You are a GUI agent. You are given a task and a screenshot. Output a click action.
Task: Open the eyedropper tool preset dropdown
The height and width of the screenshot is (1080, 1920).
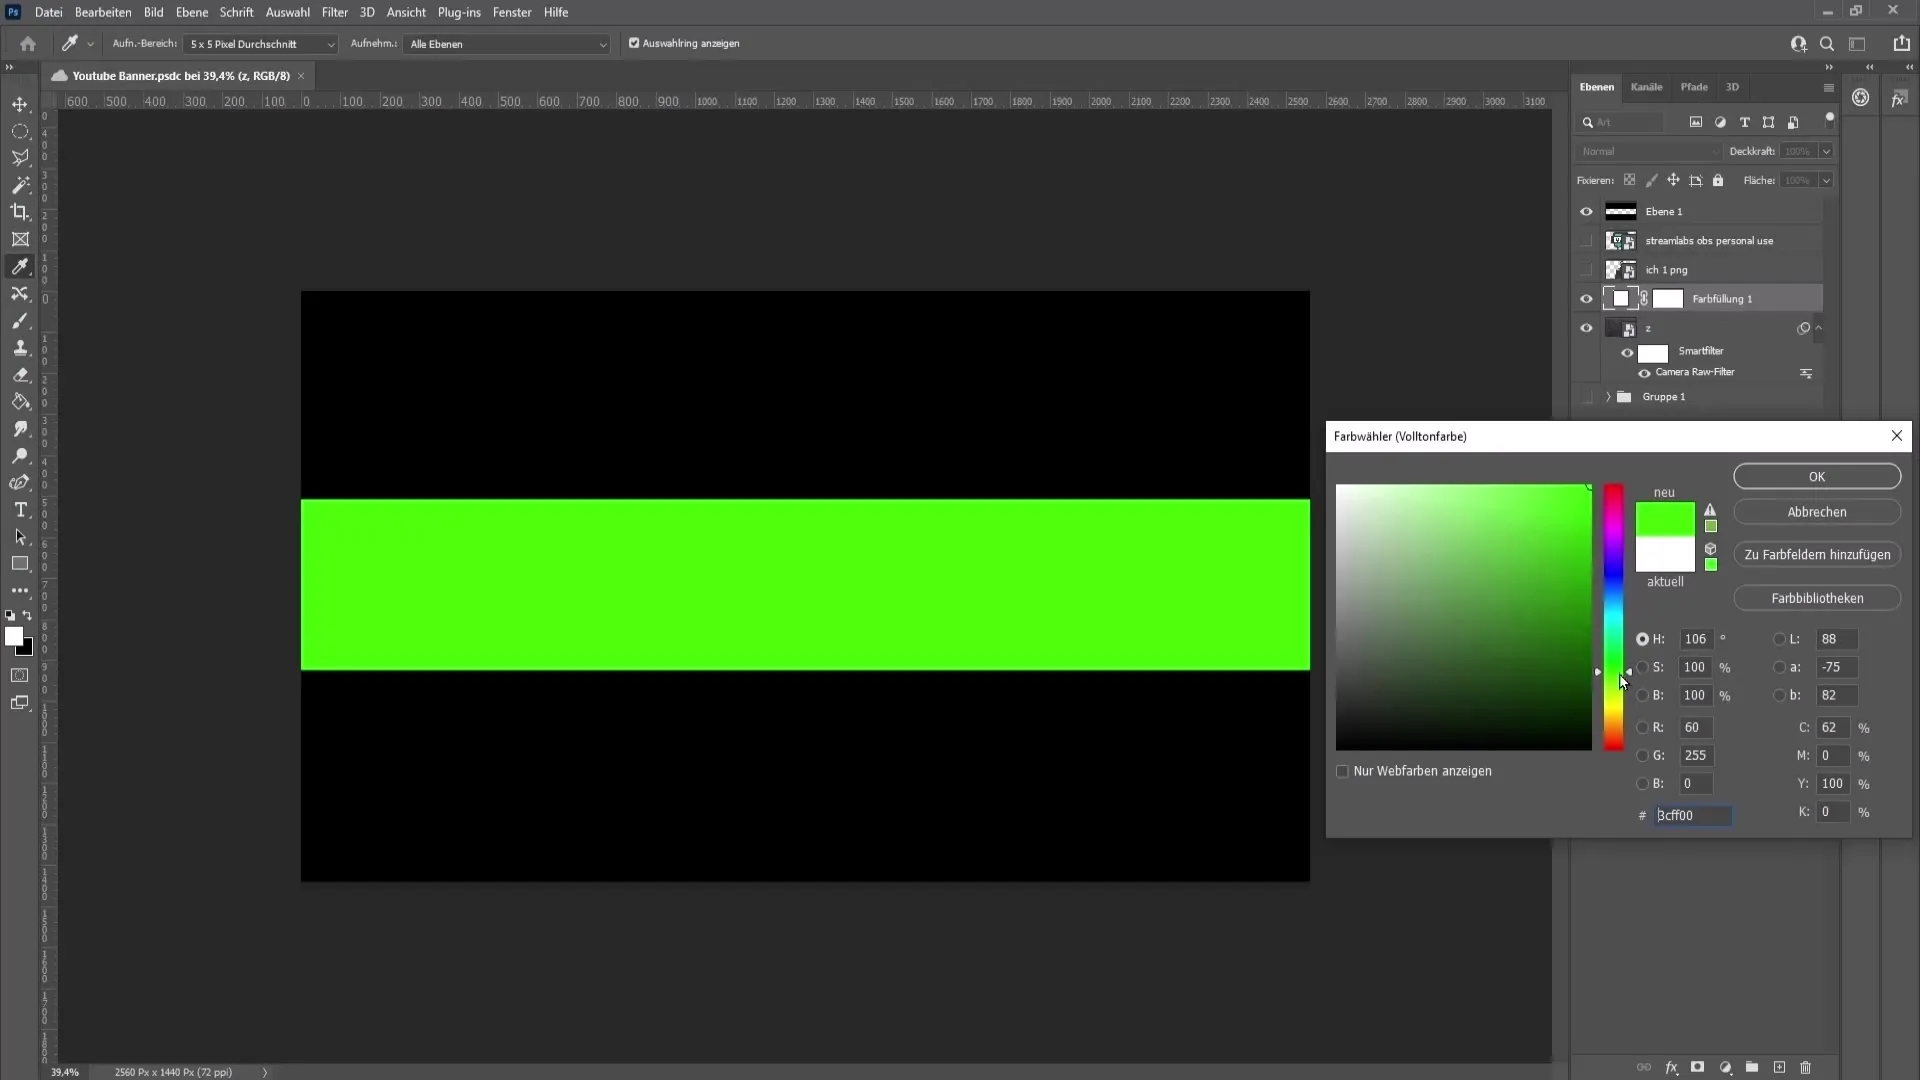tap(90, 44)
